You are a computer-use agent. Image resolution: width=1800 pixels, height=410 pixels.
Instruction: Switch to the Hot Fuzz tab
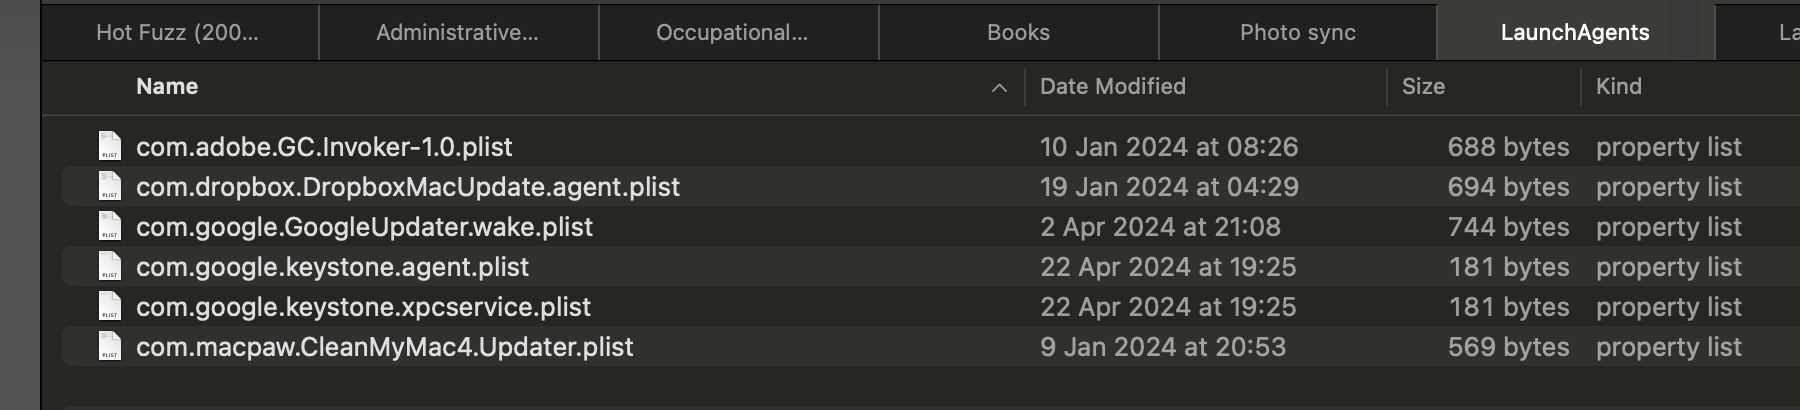(177, 33)
